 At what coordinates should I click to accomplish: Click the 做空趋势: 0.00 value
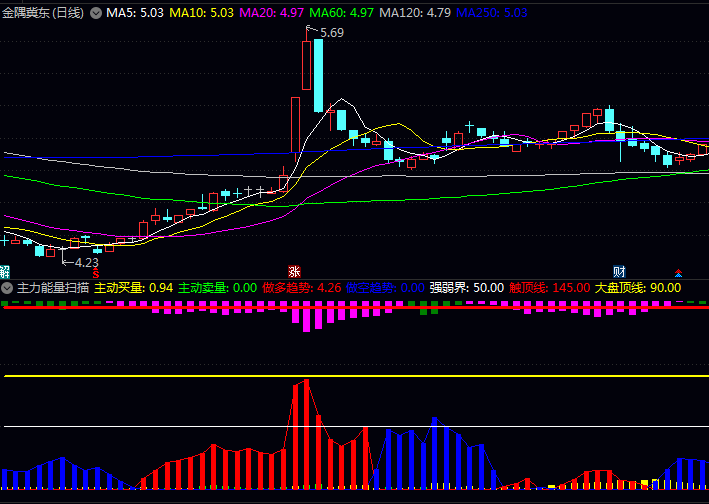point(385,287)
